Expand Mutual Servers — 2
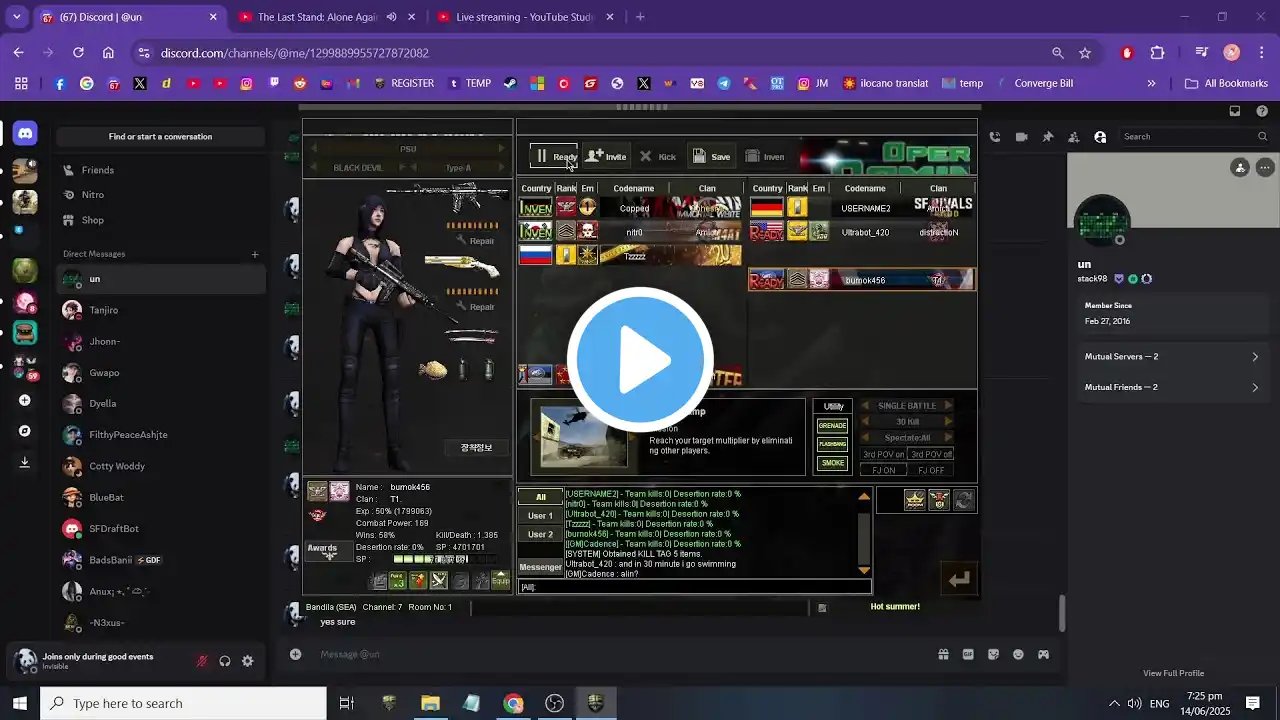The width and height of the screenshot is (1280, 720). [x=1171, y=357]
